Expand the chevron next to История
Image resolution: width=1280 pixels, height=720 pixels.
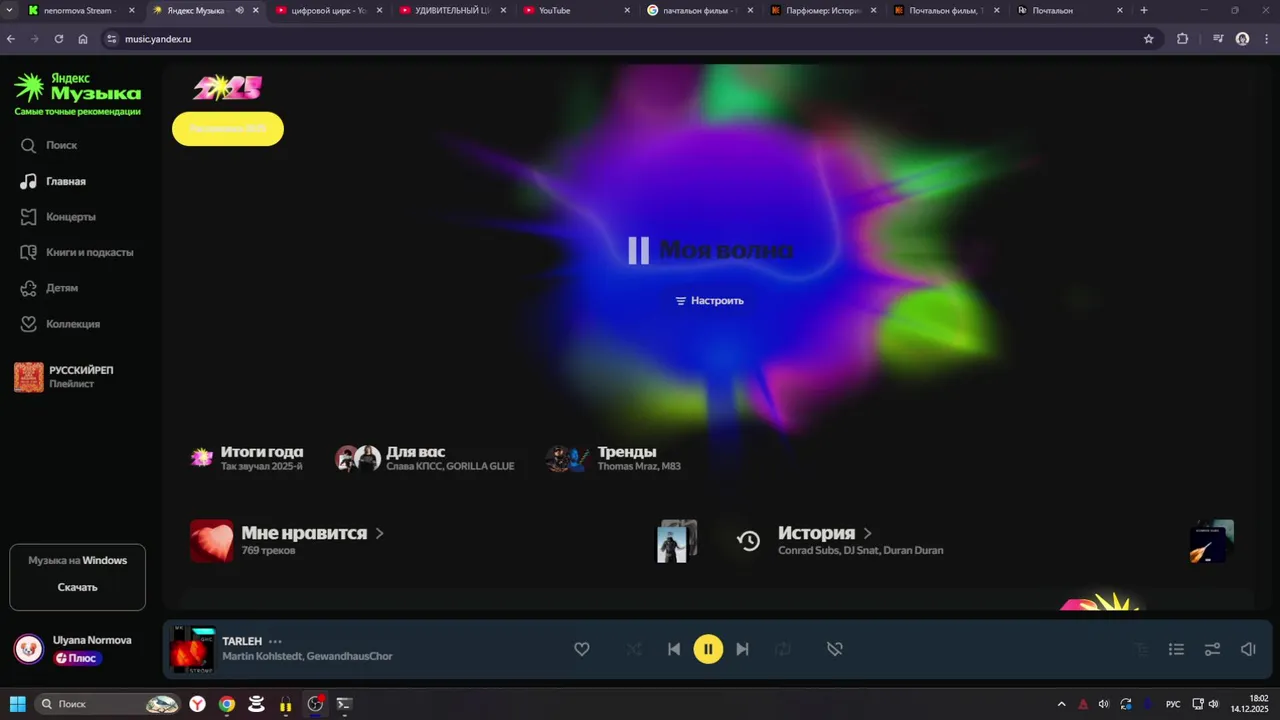[868, 533]
